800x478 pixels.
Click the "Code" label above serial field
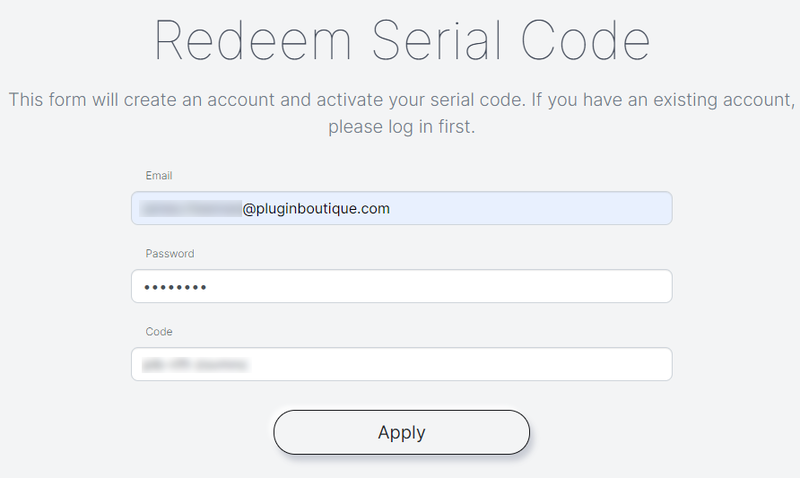coord(160,332)
